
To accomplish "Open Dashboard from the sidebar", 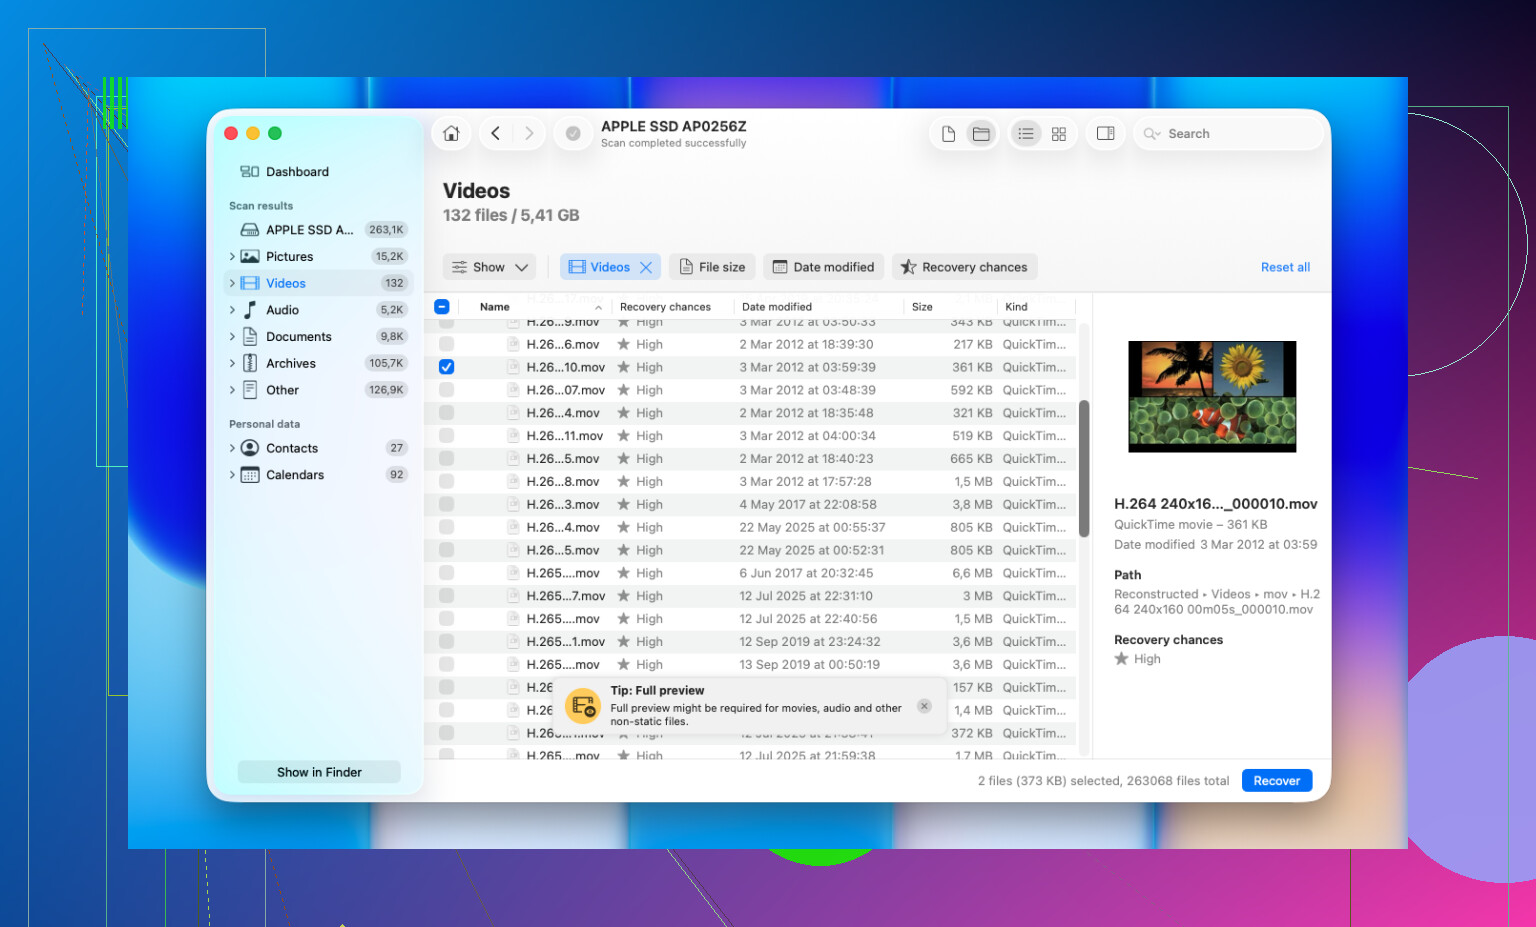I will pyautogui.click(x=297, y=172).
